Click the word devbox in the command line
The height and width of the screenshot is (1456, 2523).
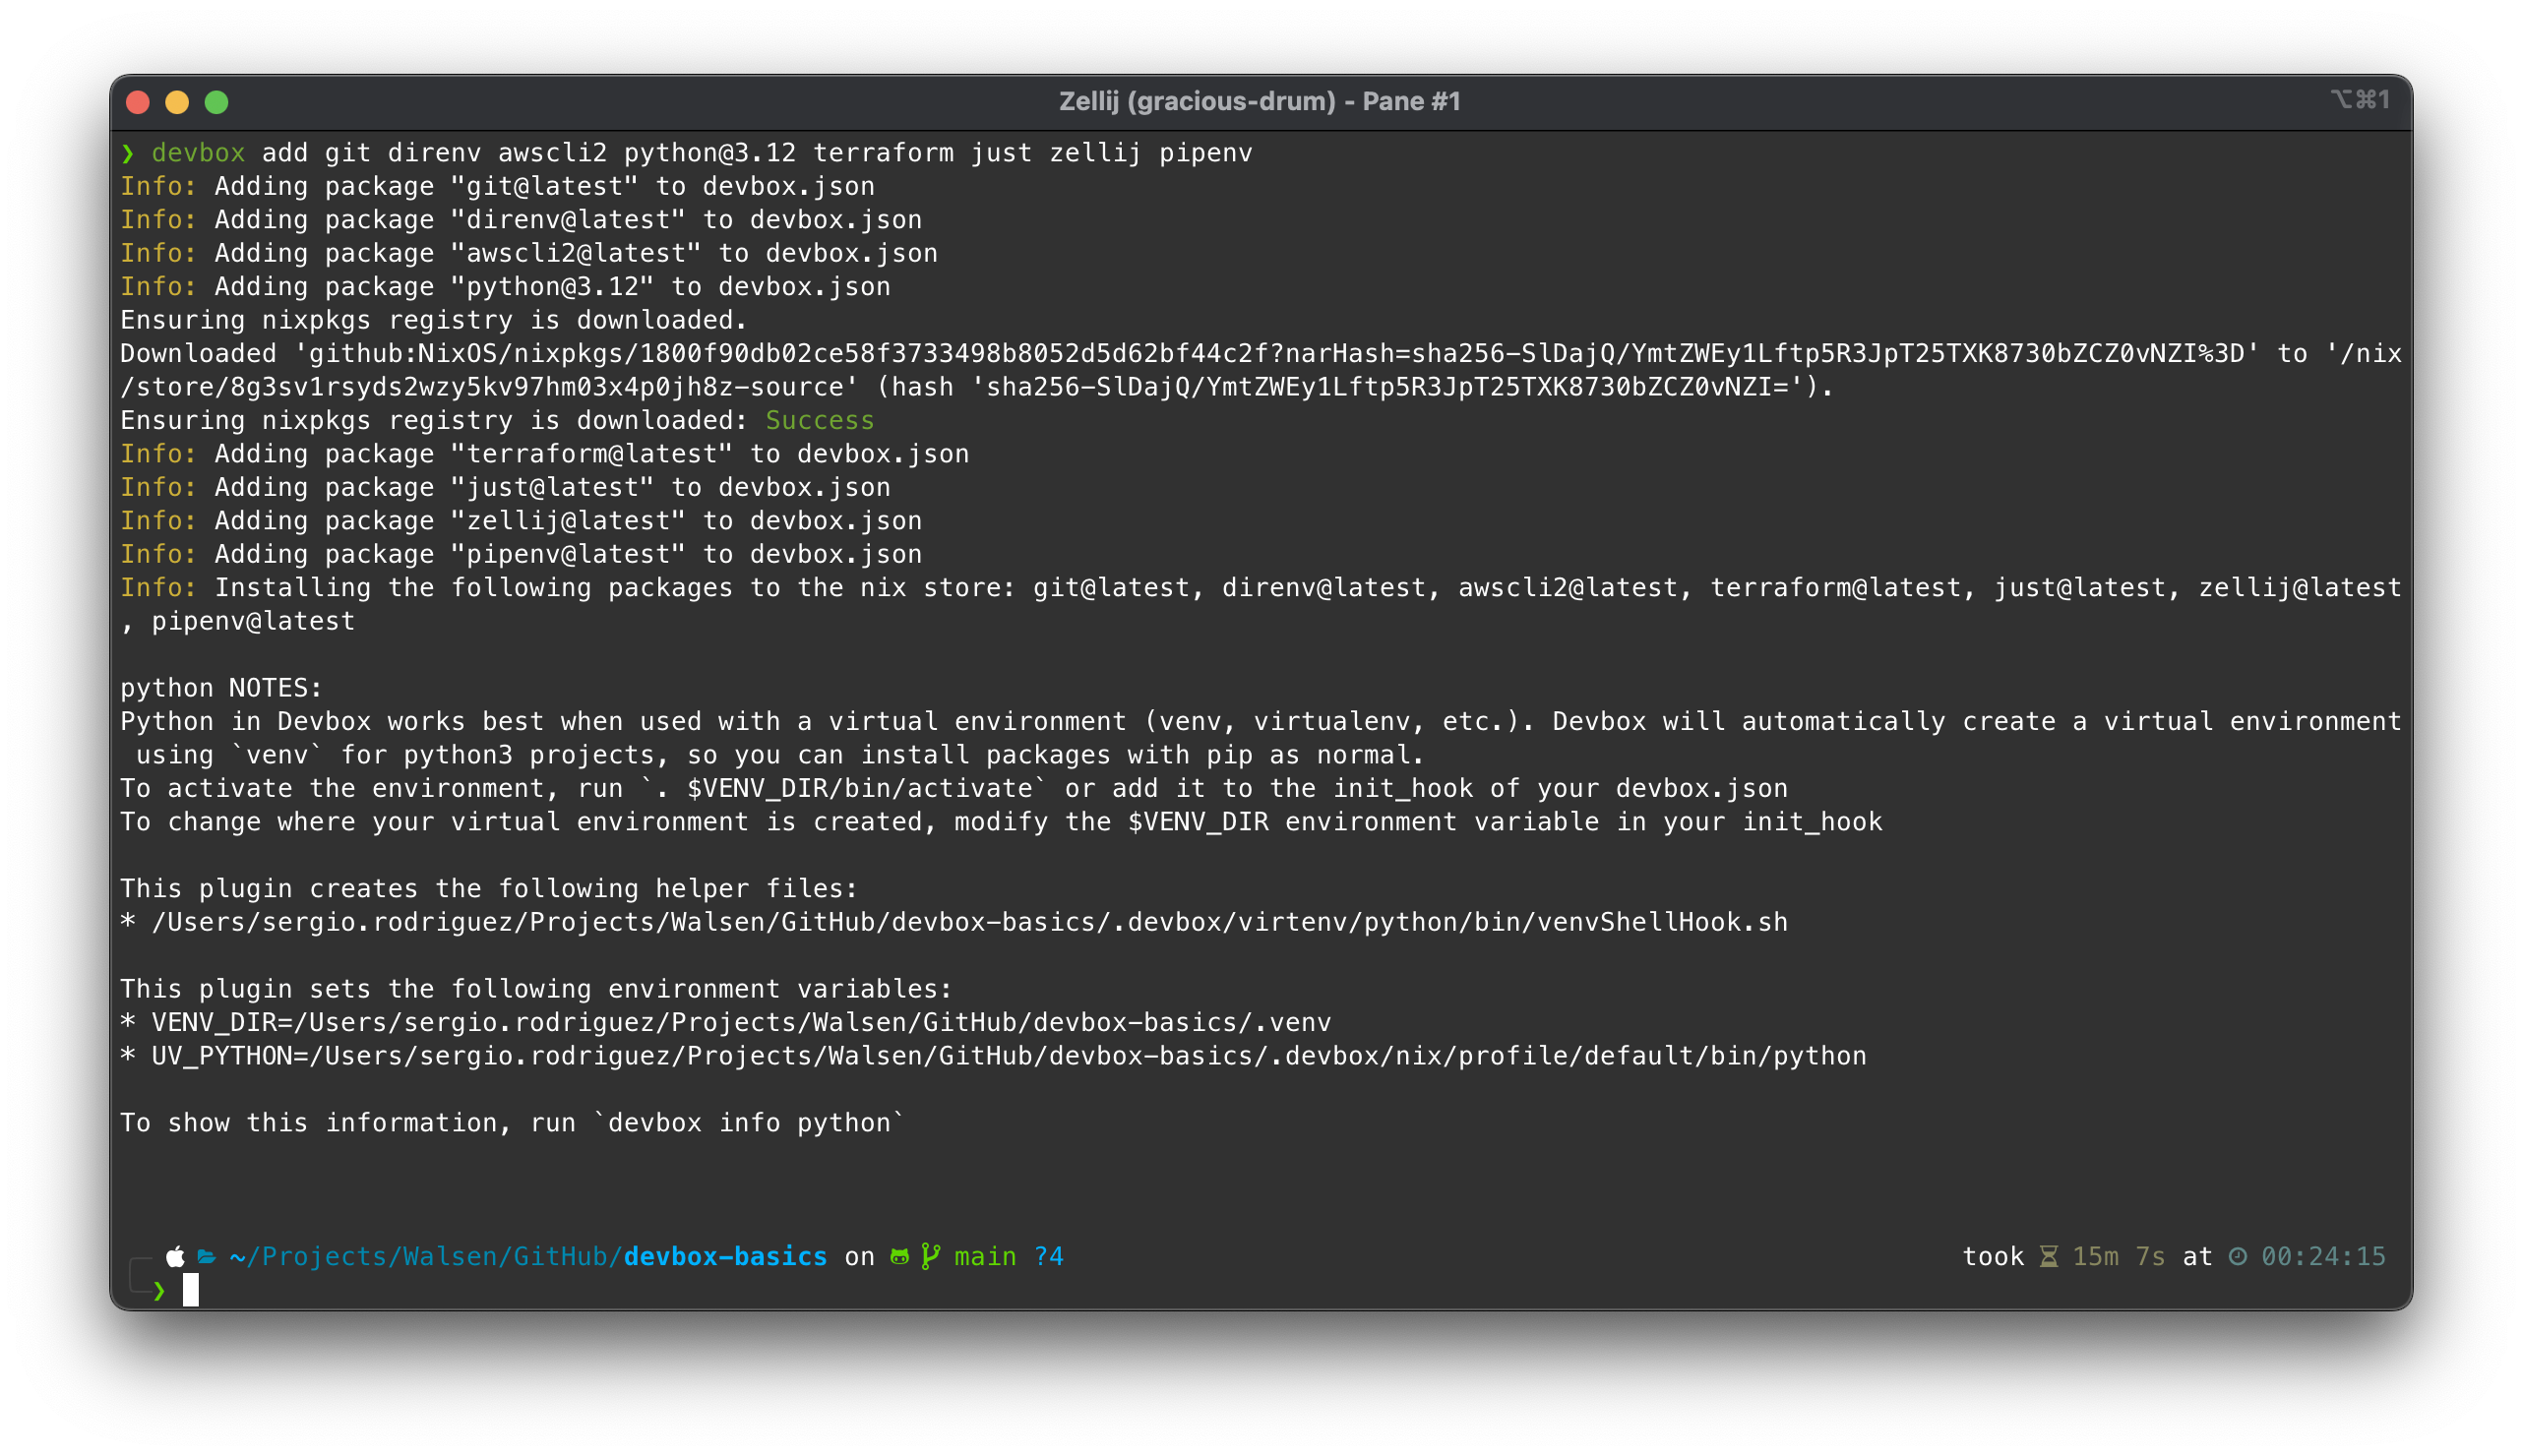pos(198,153)
